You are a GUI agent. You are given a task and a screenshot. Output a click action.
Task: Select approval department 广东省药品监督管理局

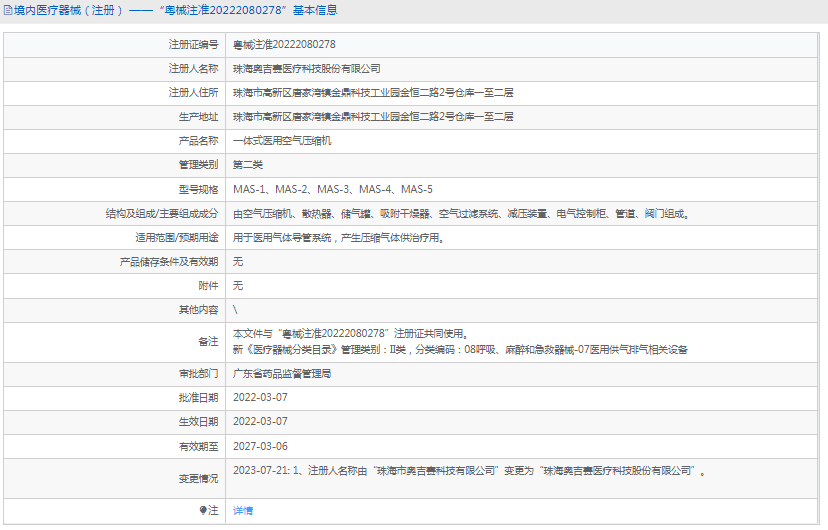[x=282, y=374]
